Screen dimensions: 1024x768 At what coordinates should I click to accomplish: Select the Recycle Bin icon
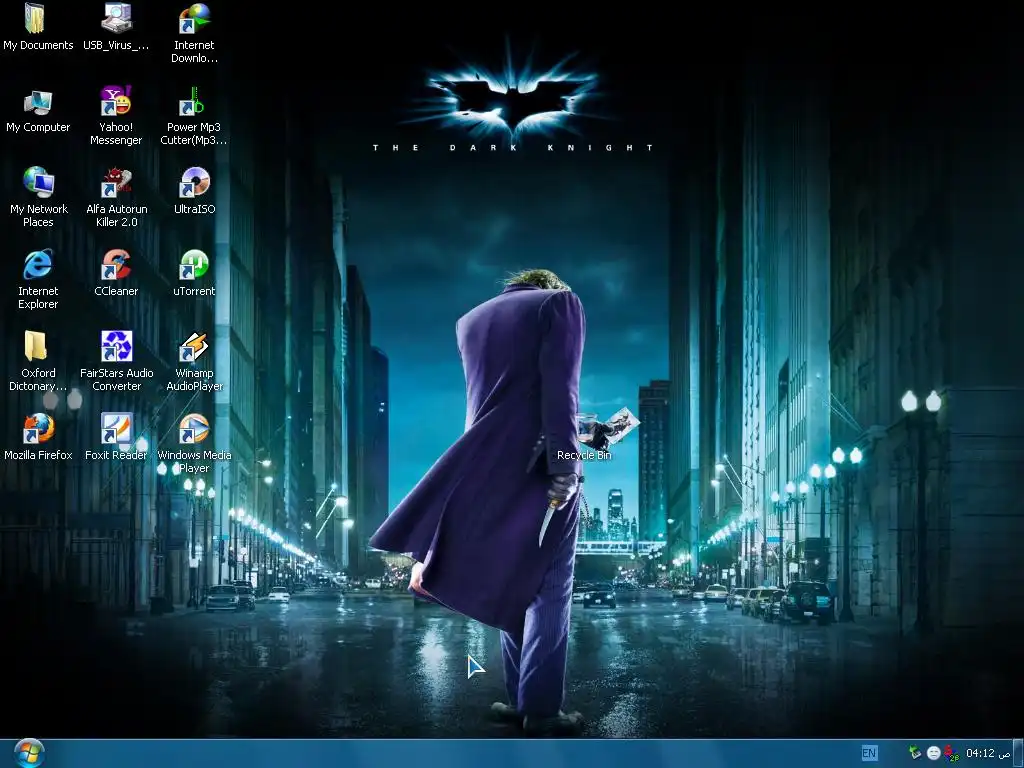pyautogui.click(x=584, y=434)
